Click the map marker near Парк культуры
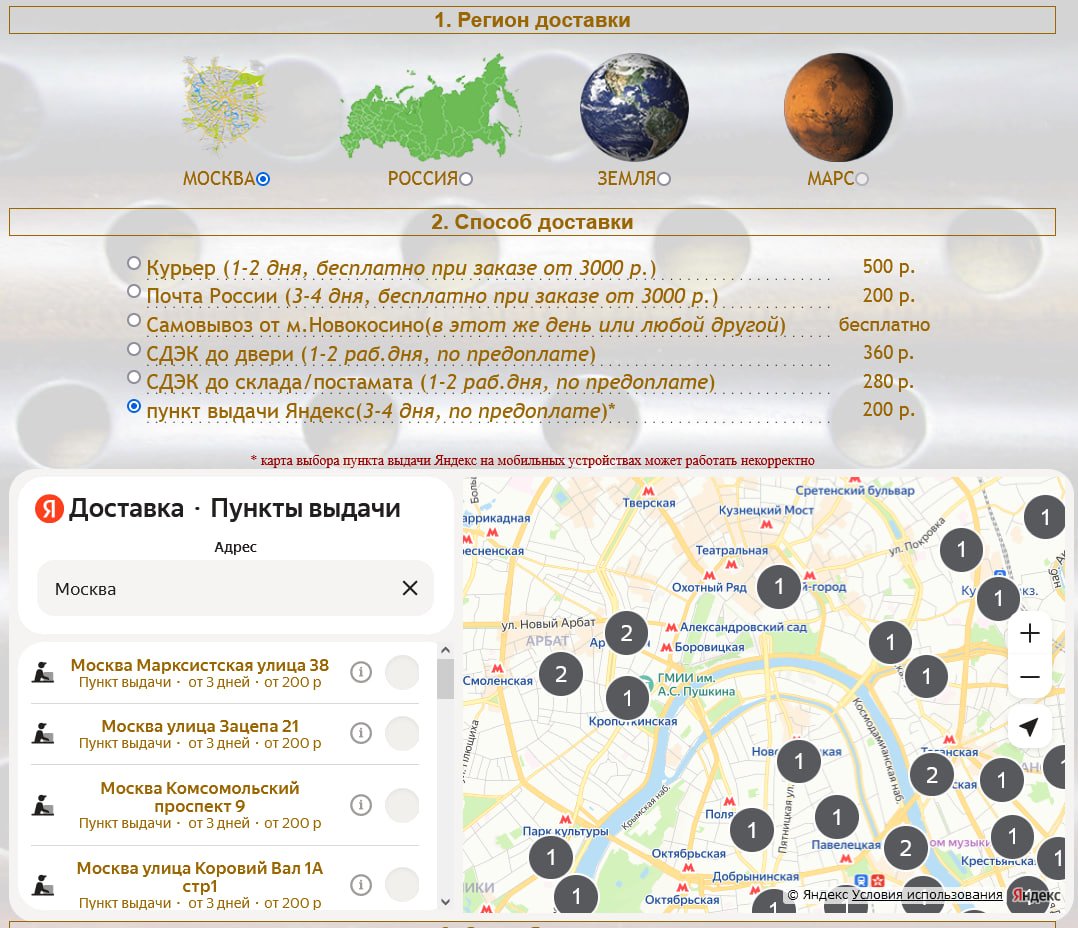 (x=551, y=857)
